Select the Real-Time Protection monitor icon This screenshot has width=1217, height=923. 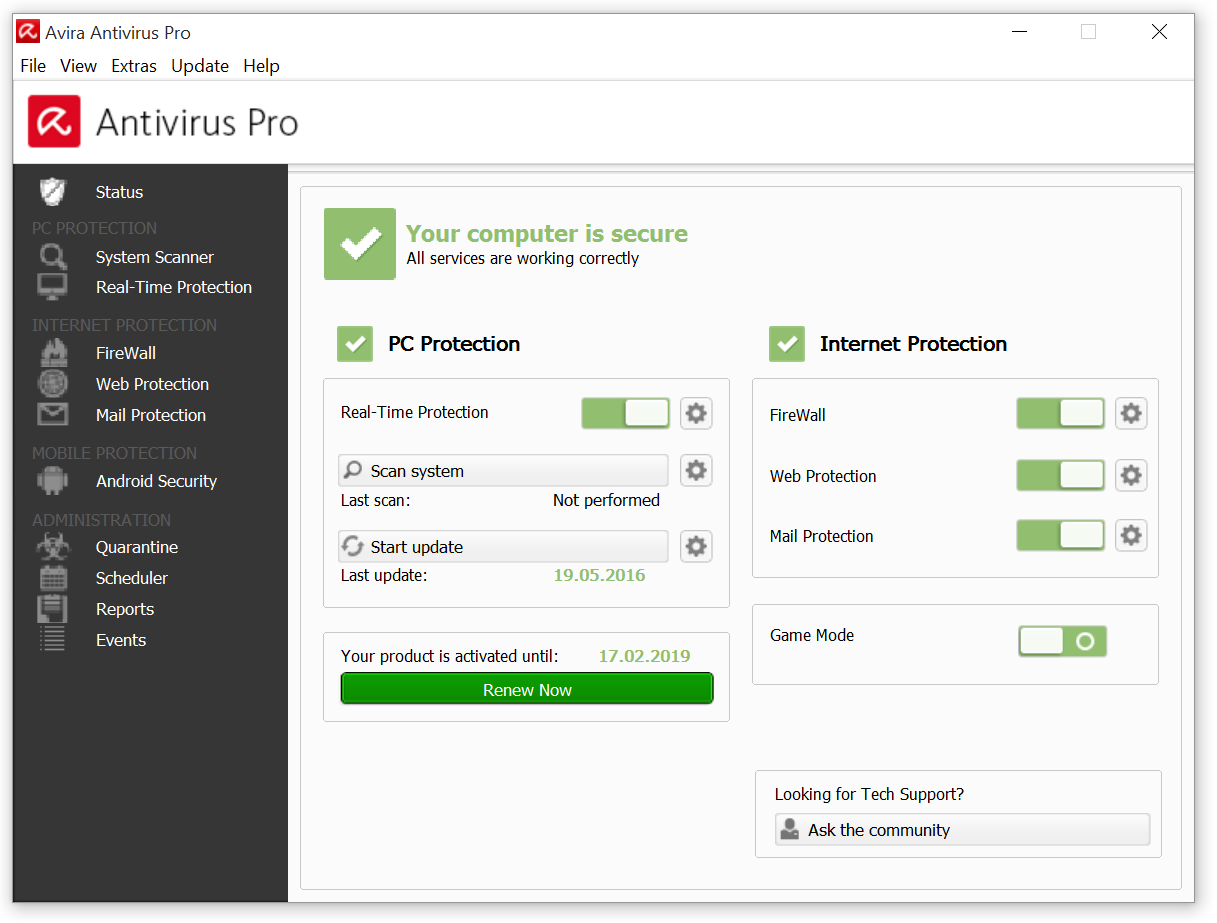coord(51,287)
